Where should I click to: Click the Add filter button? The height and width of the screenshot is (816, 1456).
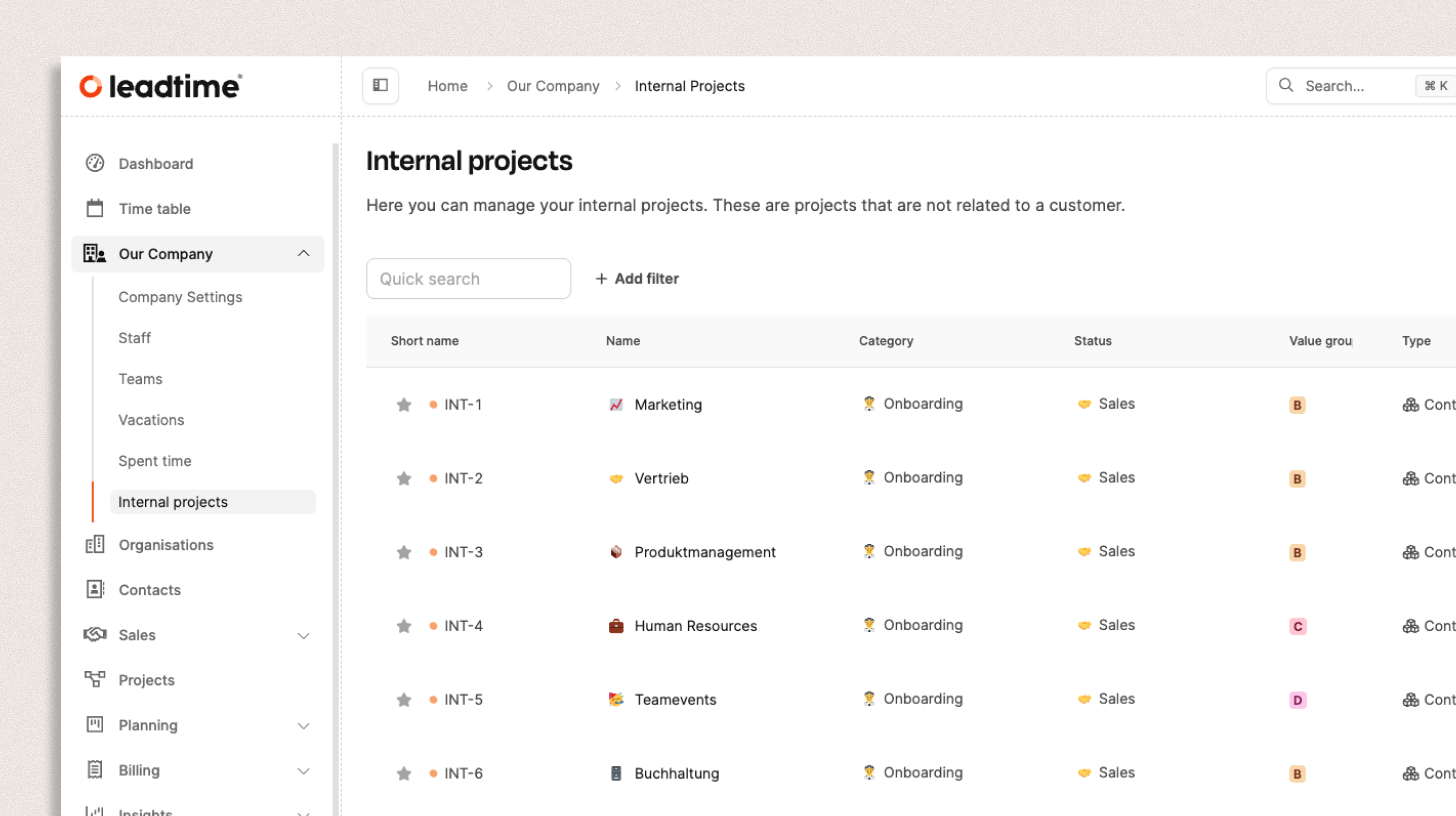tap(637, 279)
